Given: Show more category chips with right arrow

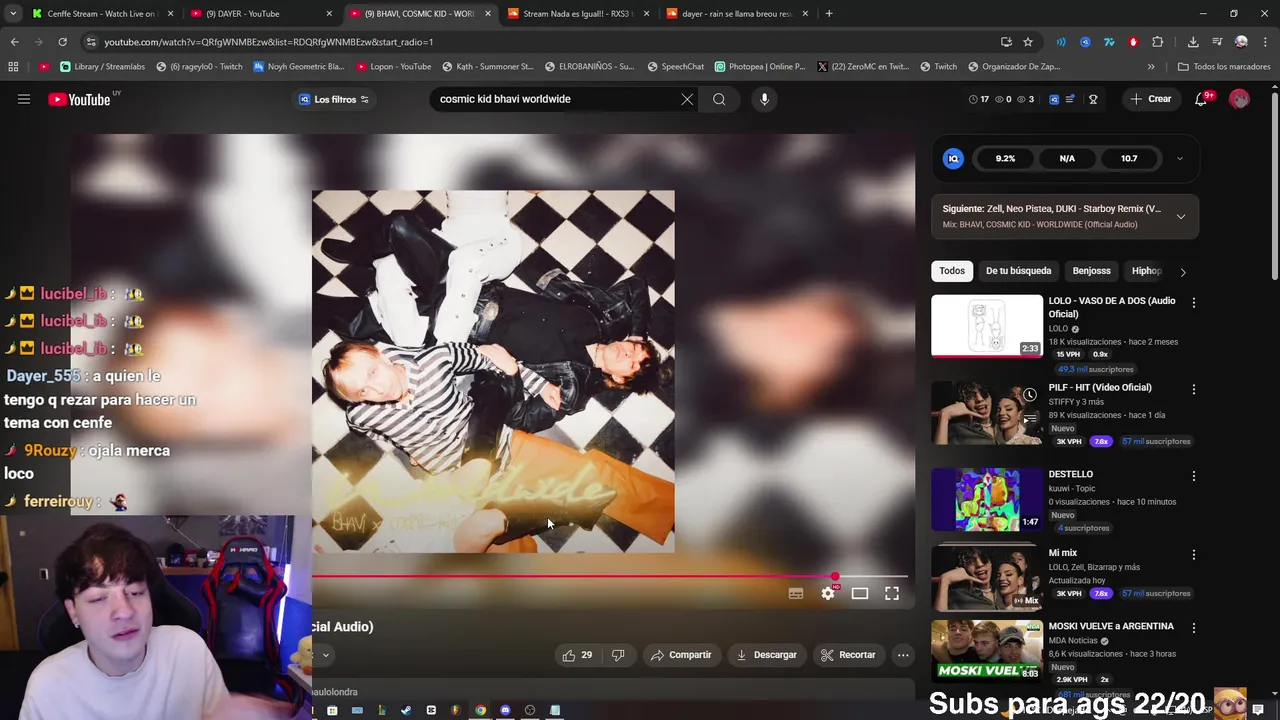Looking at the screenshot, I should pyautogui.click(x=1183, y=272).
